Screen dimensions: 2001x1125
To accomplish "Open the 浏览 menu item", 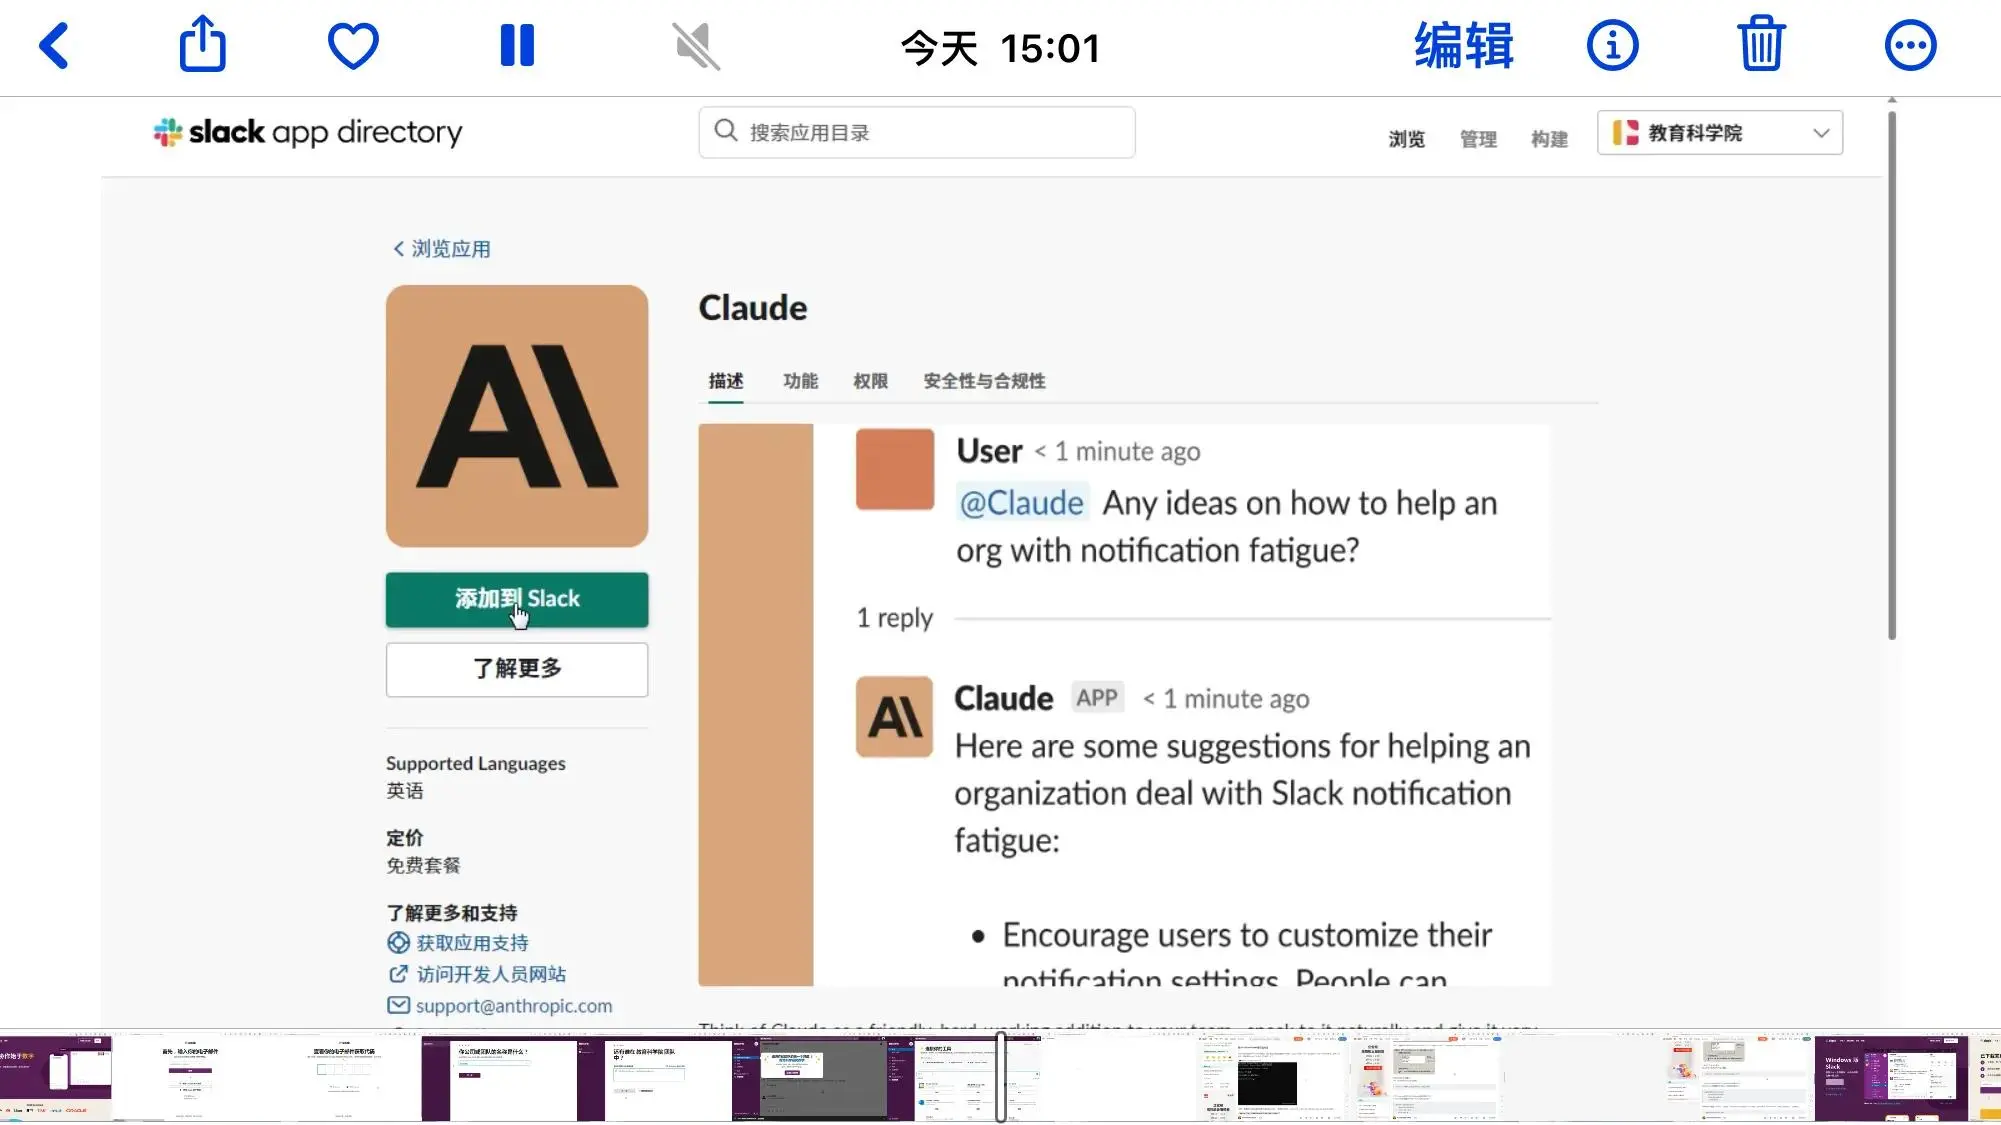I will [1406, 139].
